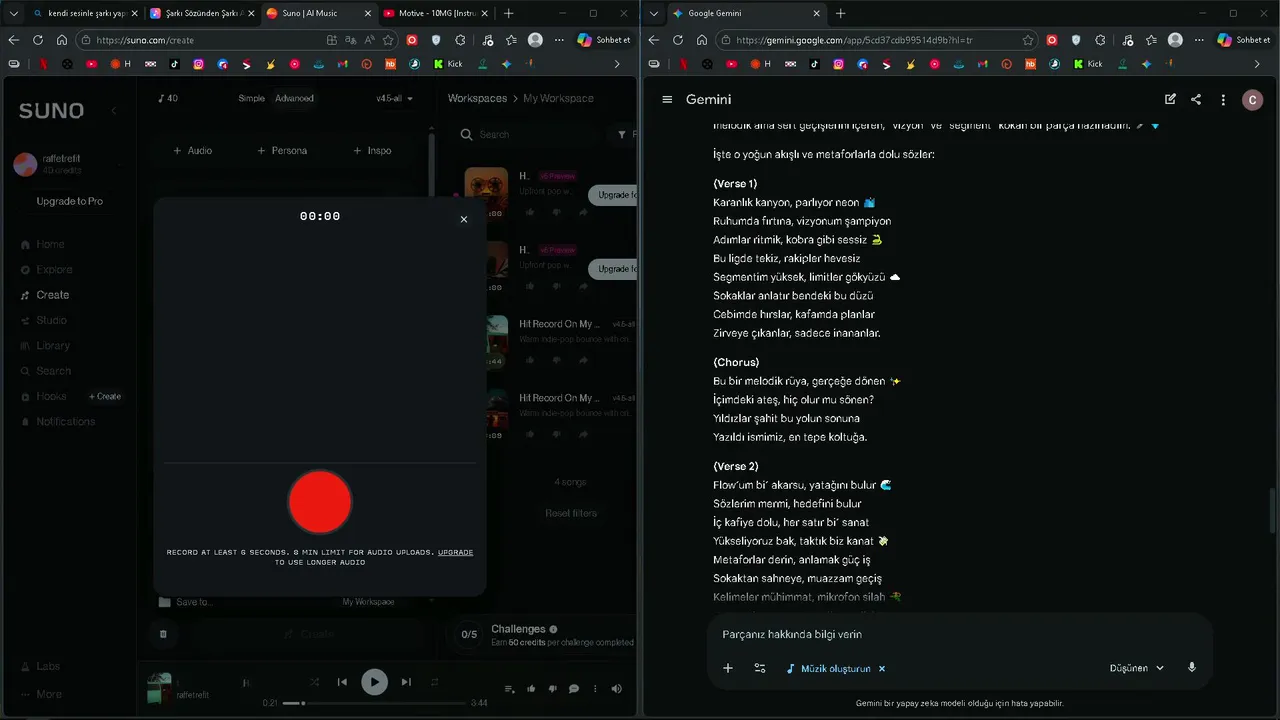Open the Gemini account avatar C
This screenshot has width=1280, height=720.
point(1252,100)
